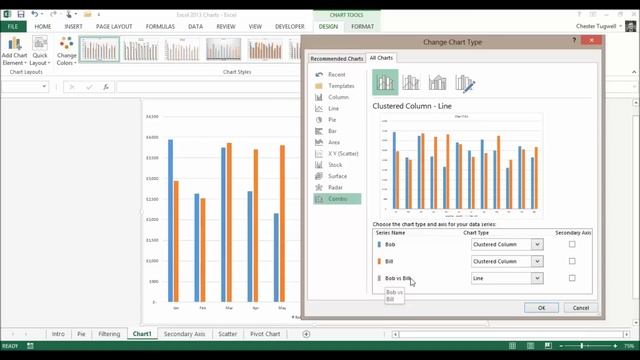
Task: Choose Column chart category
Action: (337, 97)
